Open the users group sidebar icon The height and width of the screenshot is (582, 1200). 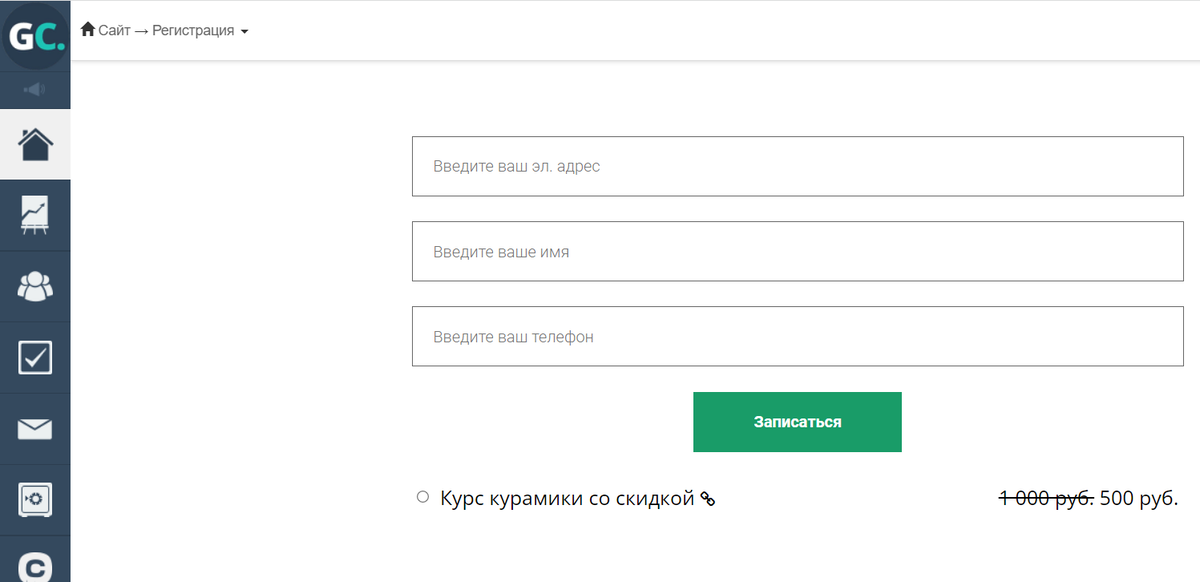[35, 287]
